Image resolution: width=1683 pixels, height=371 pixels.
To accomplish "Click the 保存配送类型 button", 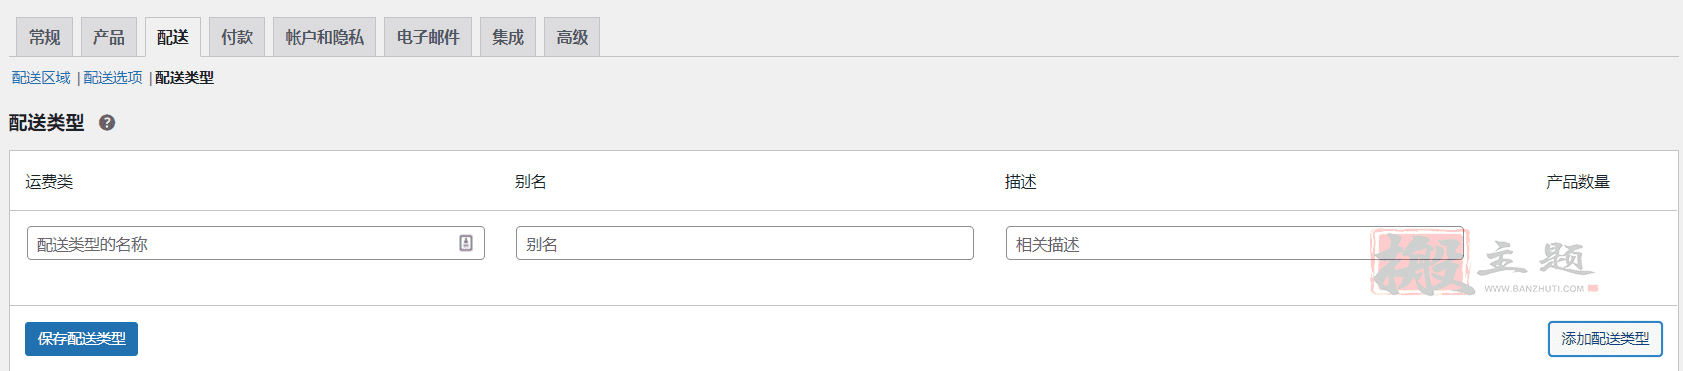I will 82,339.
